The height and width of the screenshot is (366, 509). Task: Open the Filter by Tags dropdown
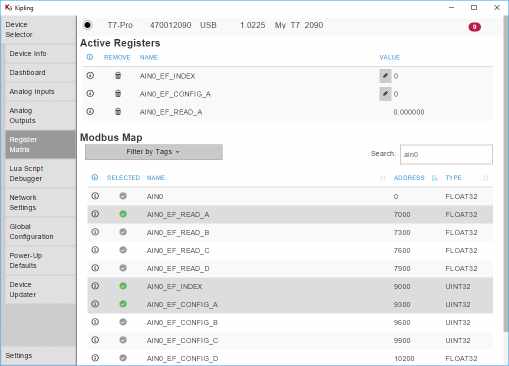tap(154, 152)
